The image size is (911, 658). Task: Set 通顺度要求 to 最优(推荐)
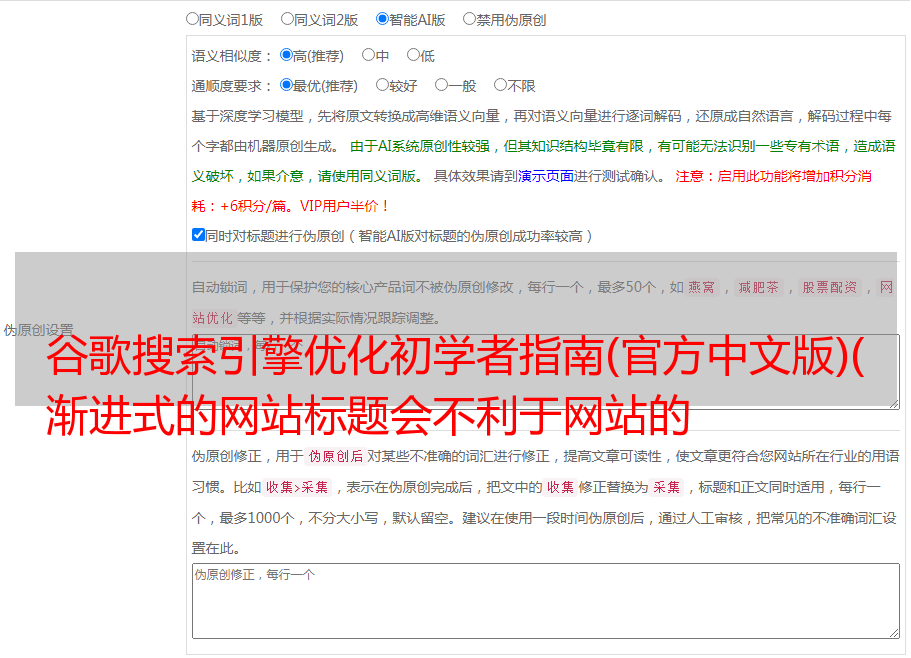(286, 85)
